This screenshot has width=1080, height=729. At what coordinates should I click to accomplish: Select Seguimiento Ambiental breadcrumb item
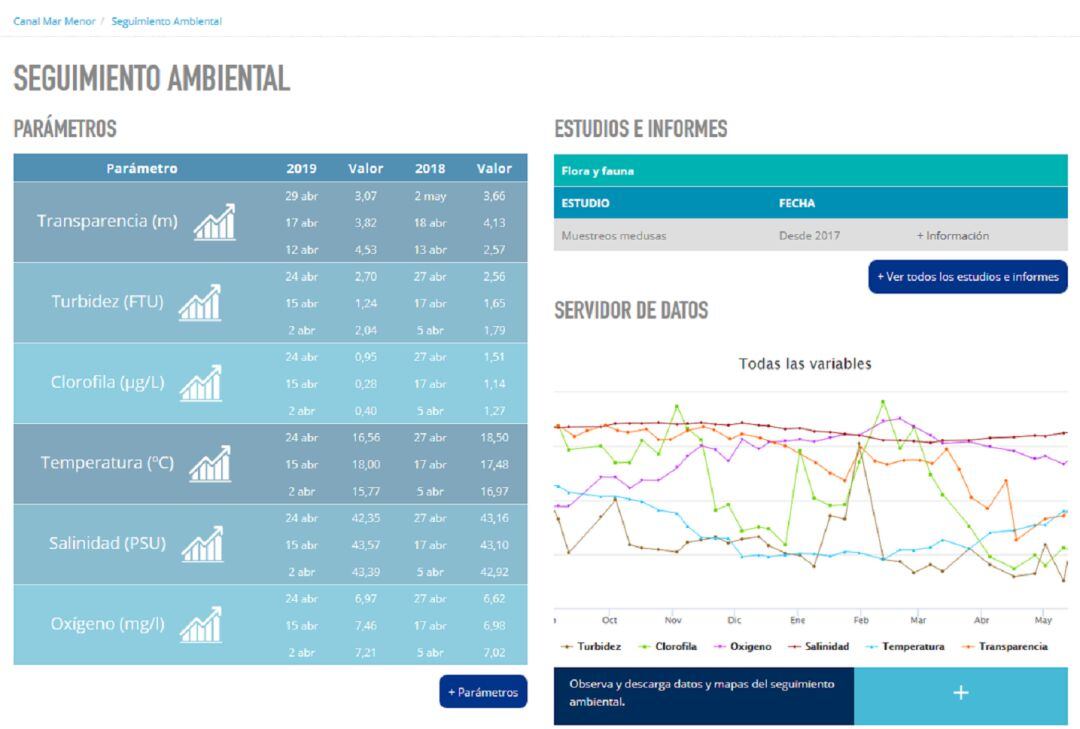(166, 21)
